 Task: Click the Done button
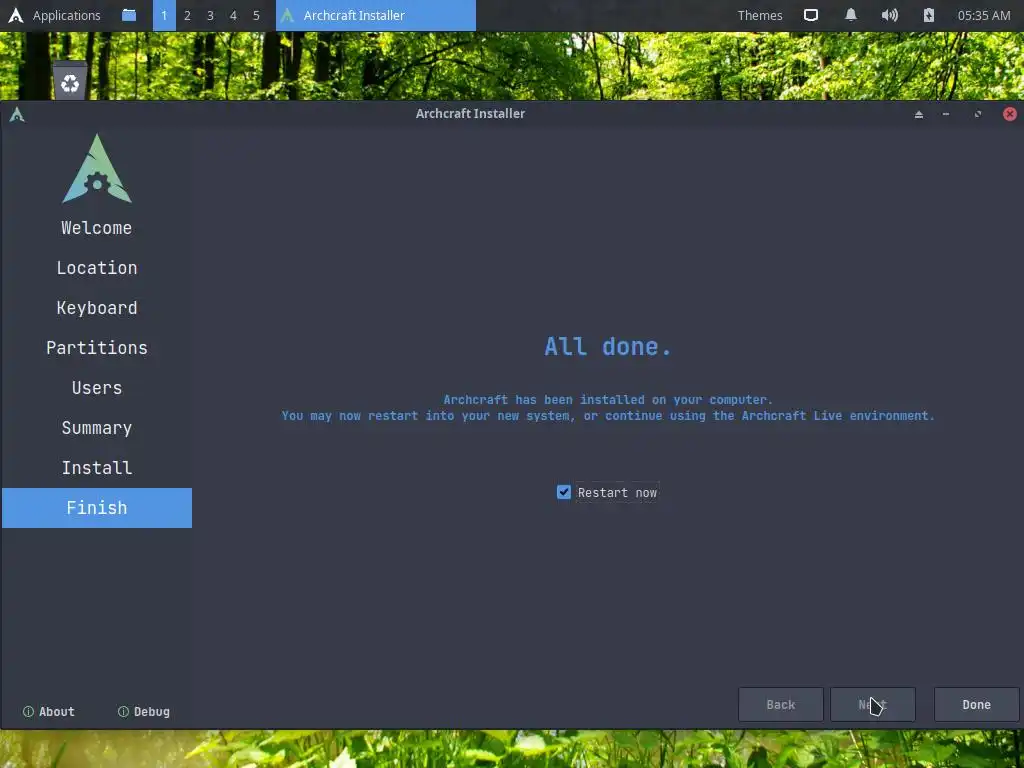976,704
